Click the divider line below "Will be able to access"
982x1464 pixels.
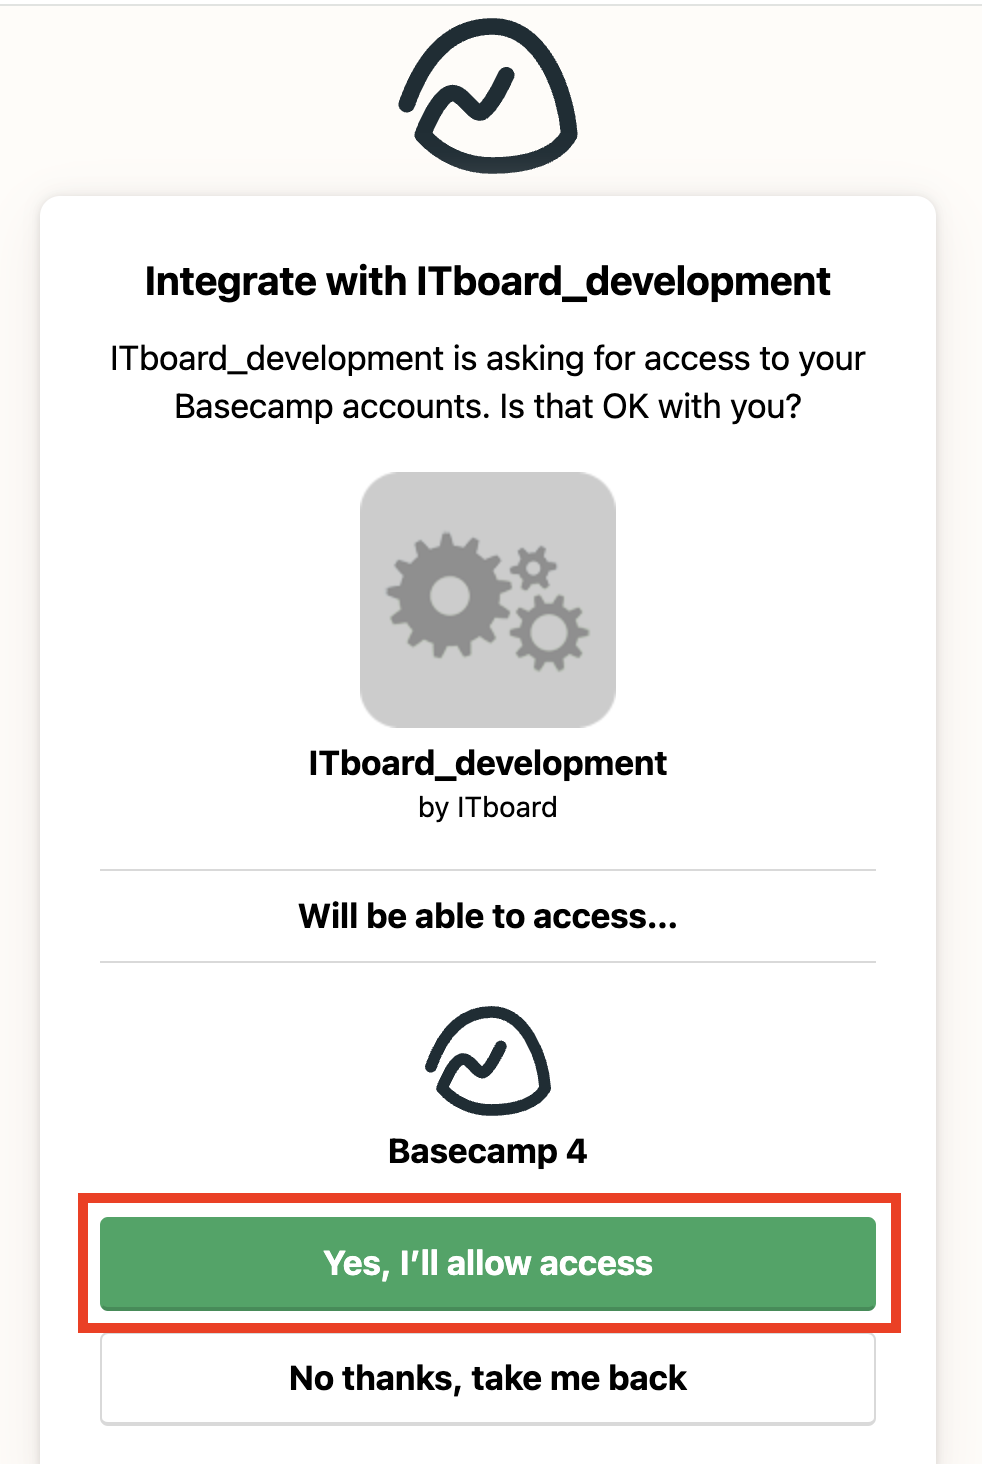tap(488, 962)
